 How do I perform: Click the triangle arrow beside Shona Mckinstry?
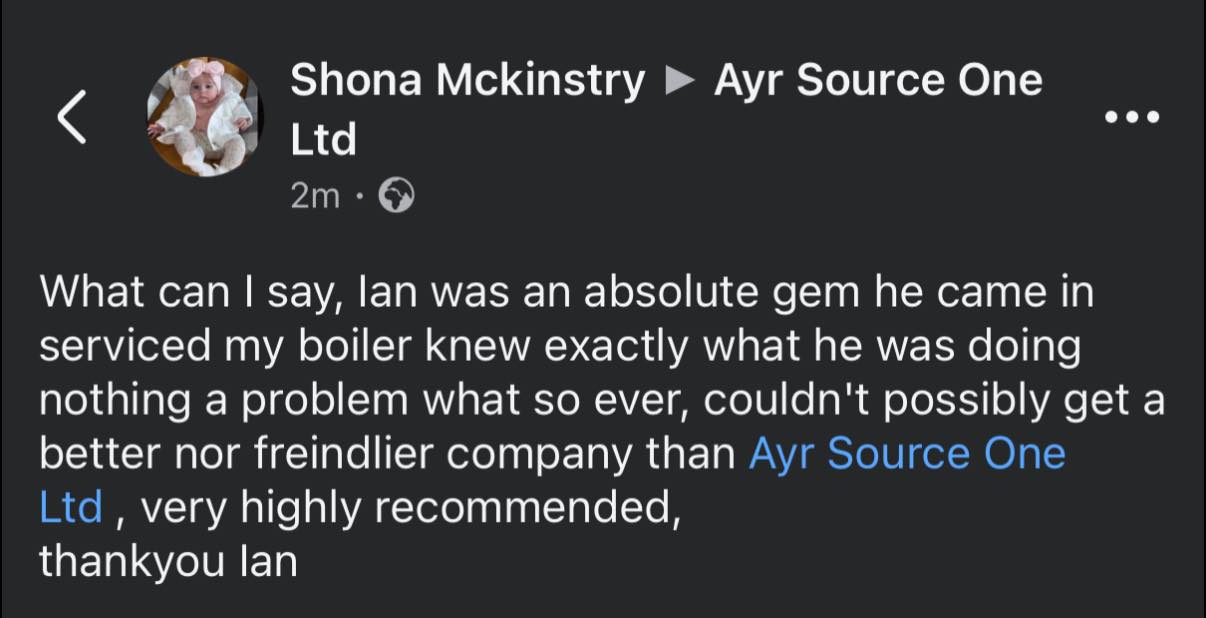pos(680,81)
